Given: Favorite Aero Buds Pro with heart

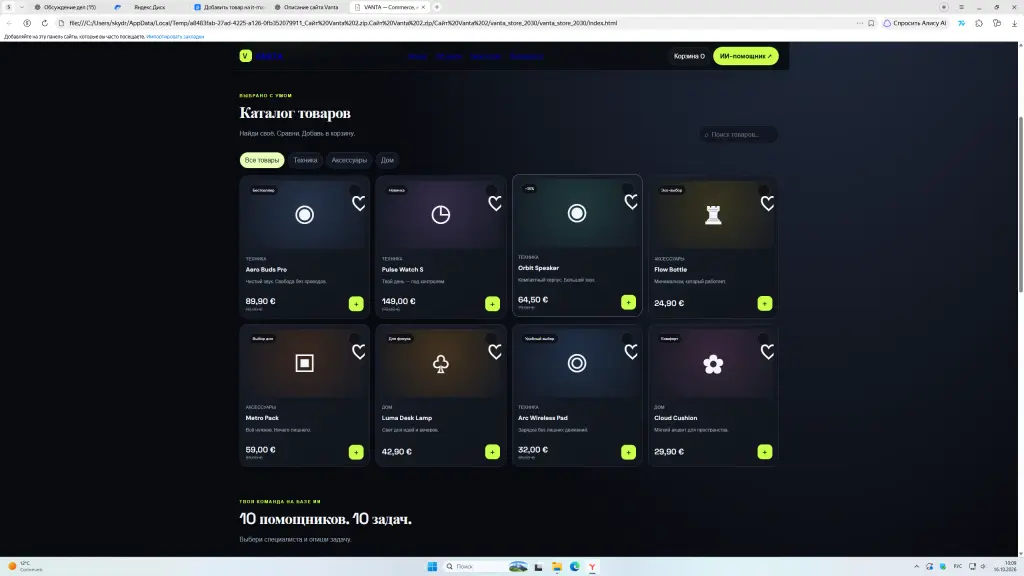Looking at the screenshot, I should pos(359,204).
